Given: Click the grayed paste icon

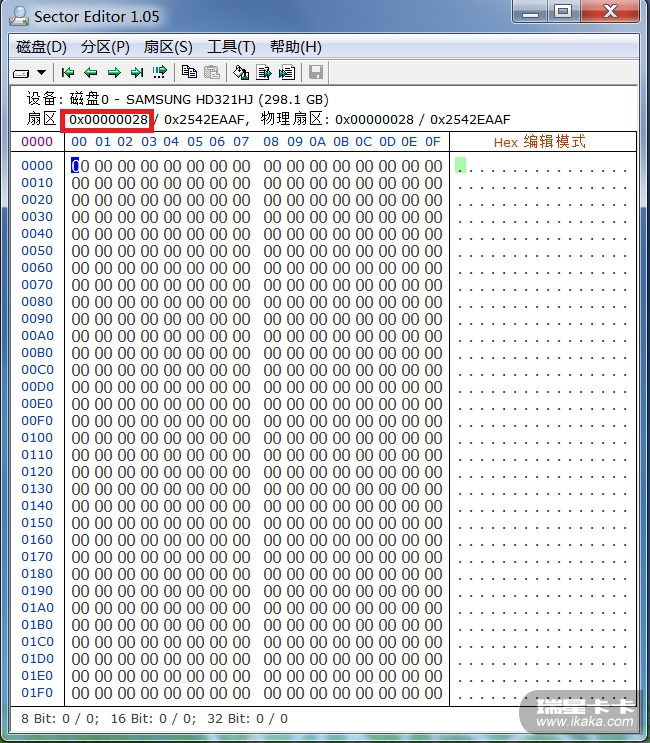Looking at the screenshot, I should pos(212,72).
